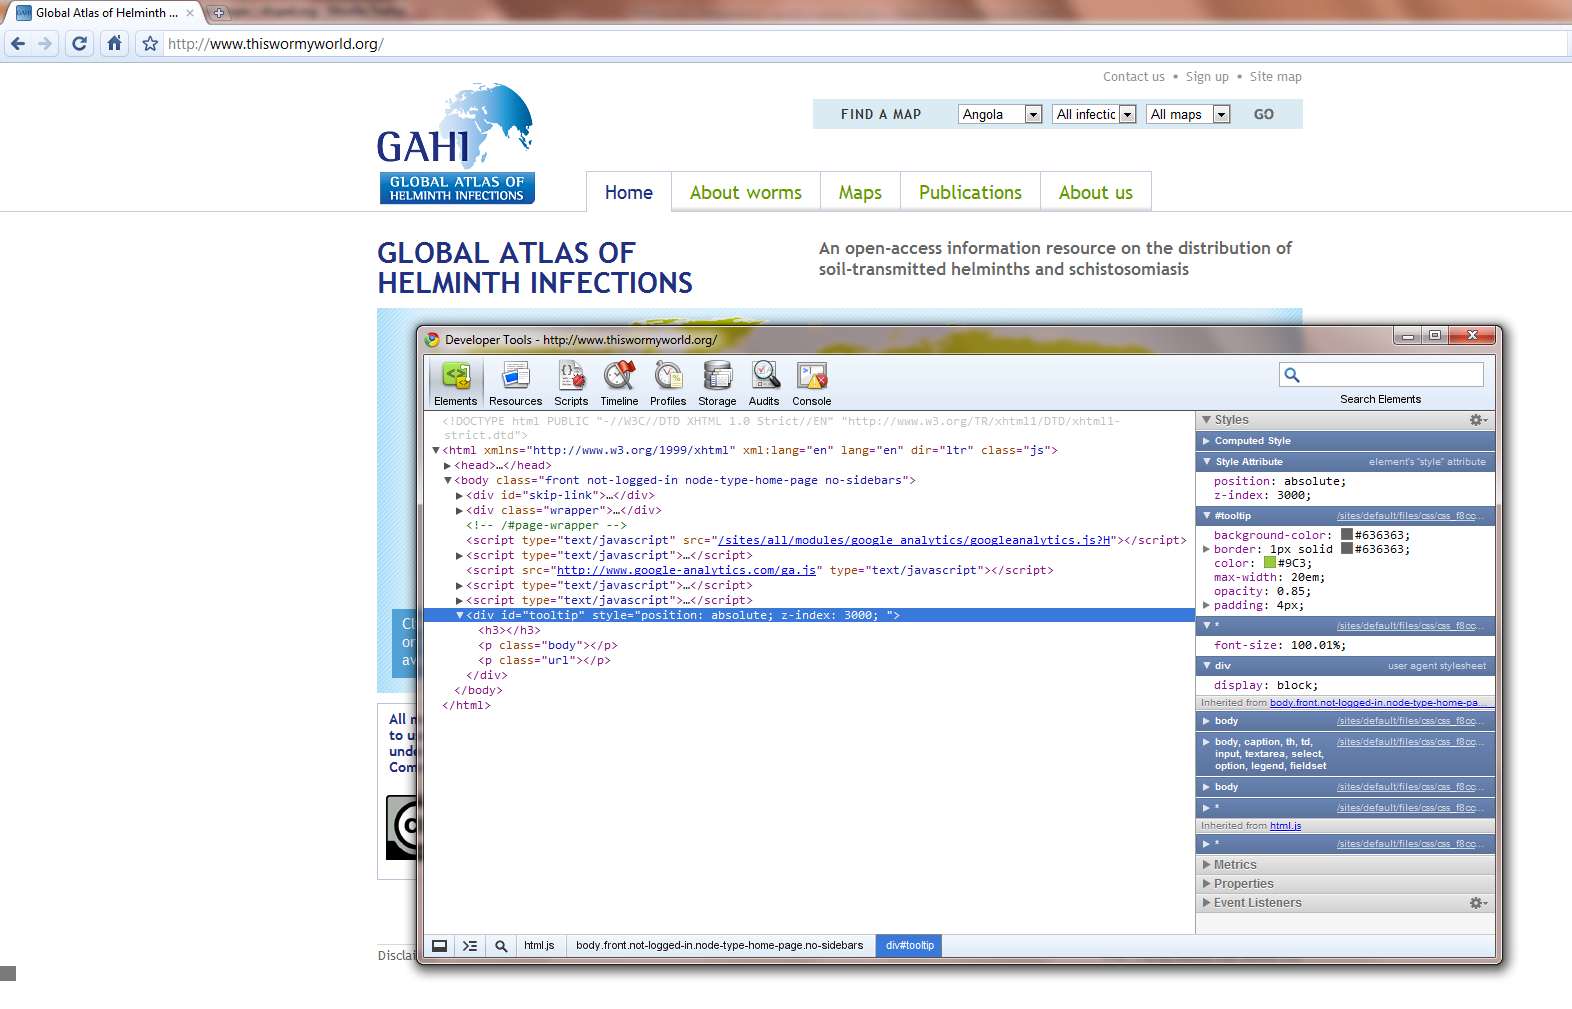Click the dock to main window icon
Viewport: 1572px width, 1009px height.
click(x=439, y=945)
